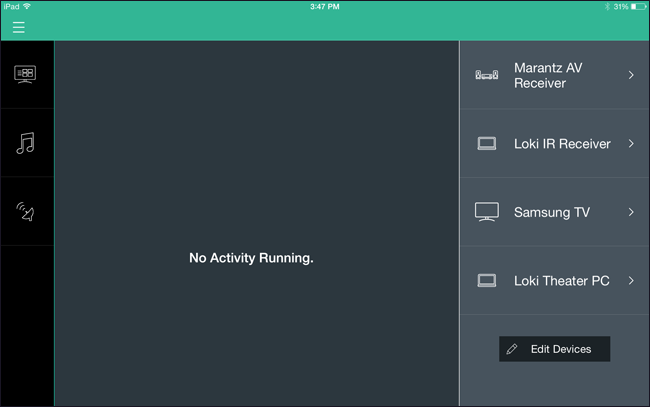650x407 pixels.
Task: Expand Loki IR Receiver chevron
Action: point(631,143)
